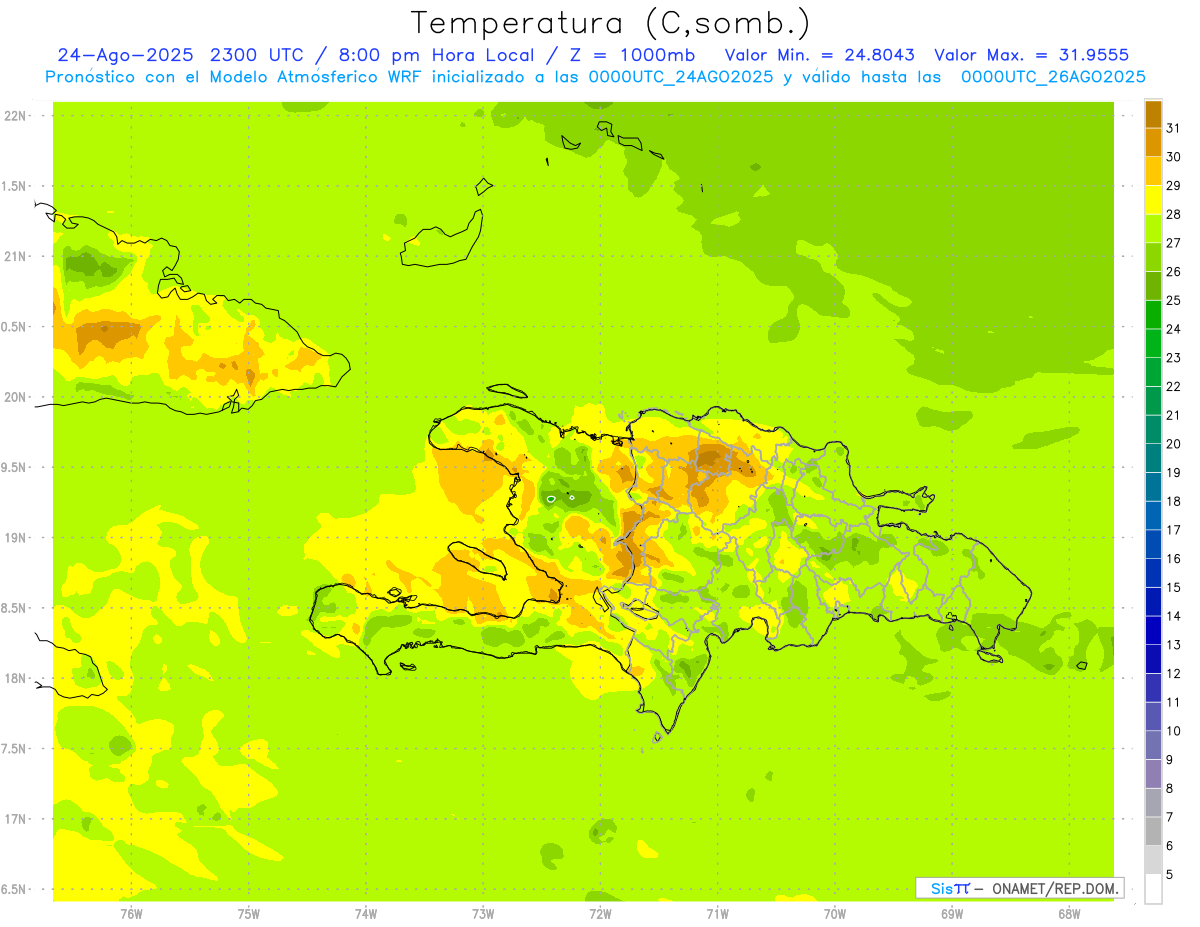Viewport: 1200px width, 927px height.
Task: Click the '72W' longitude label
Action: [600, 913]
